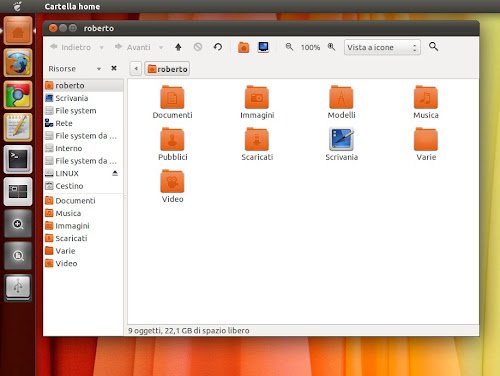Viewport: 500px width, 376px height.
Task: Open the text editor launcher icon
Action: click(18, 127)
